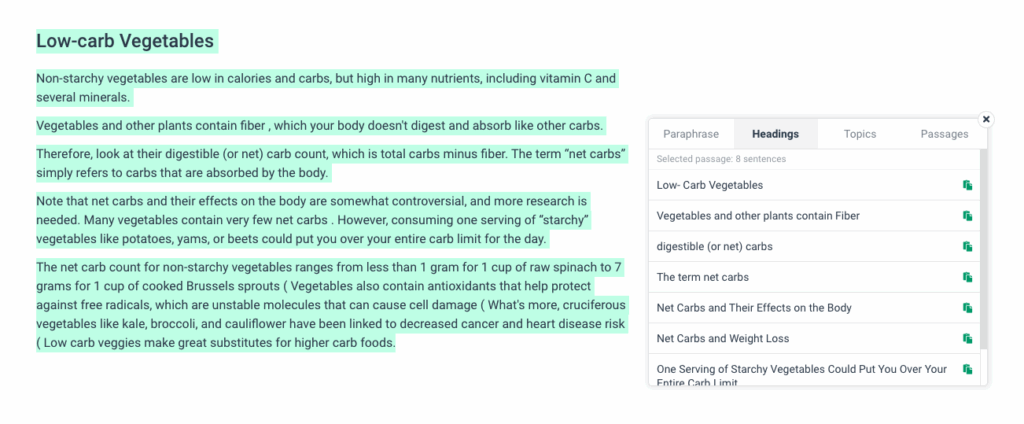The height and width of the screenshot is (424, 1024).
Task: Click the "Low-carb Vegetables" document title
Action: click(x=125, y=41)
